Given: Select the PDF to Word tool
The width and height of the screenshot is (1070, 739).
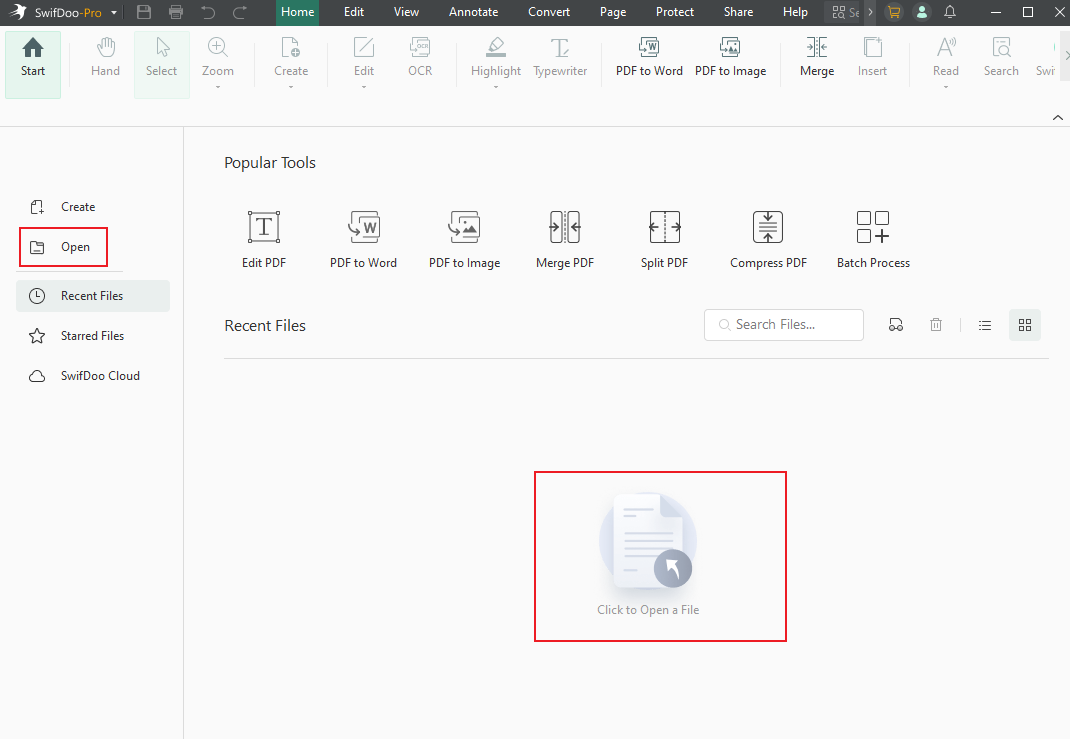Looking at the screenshot, I should (x=363, y=237).
